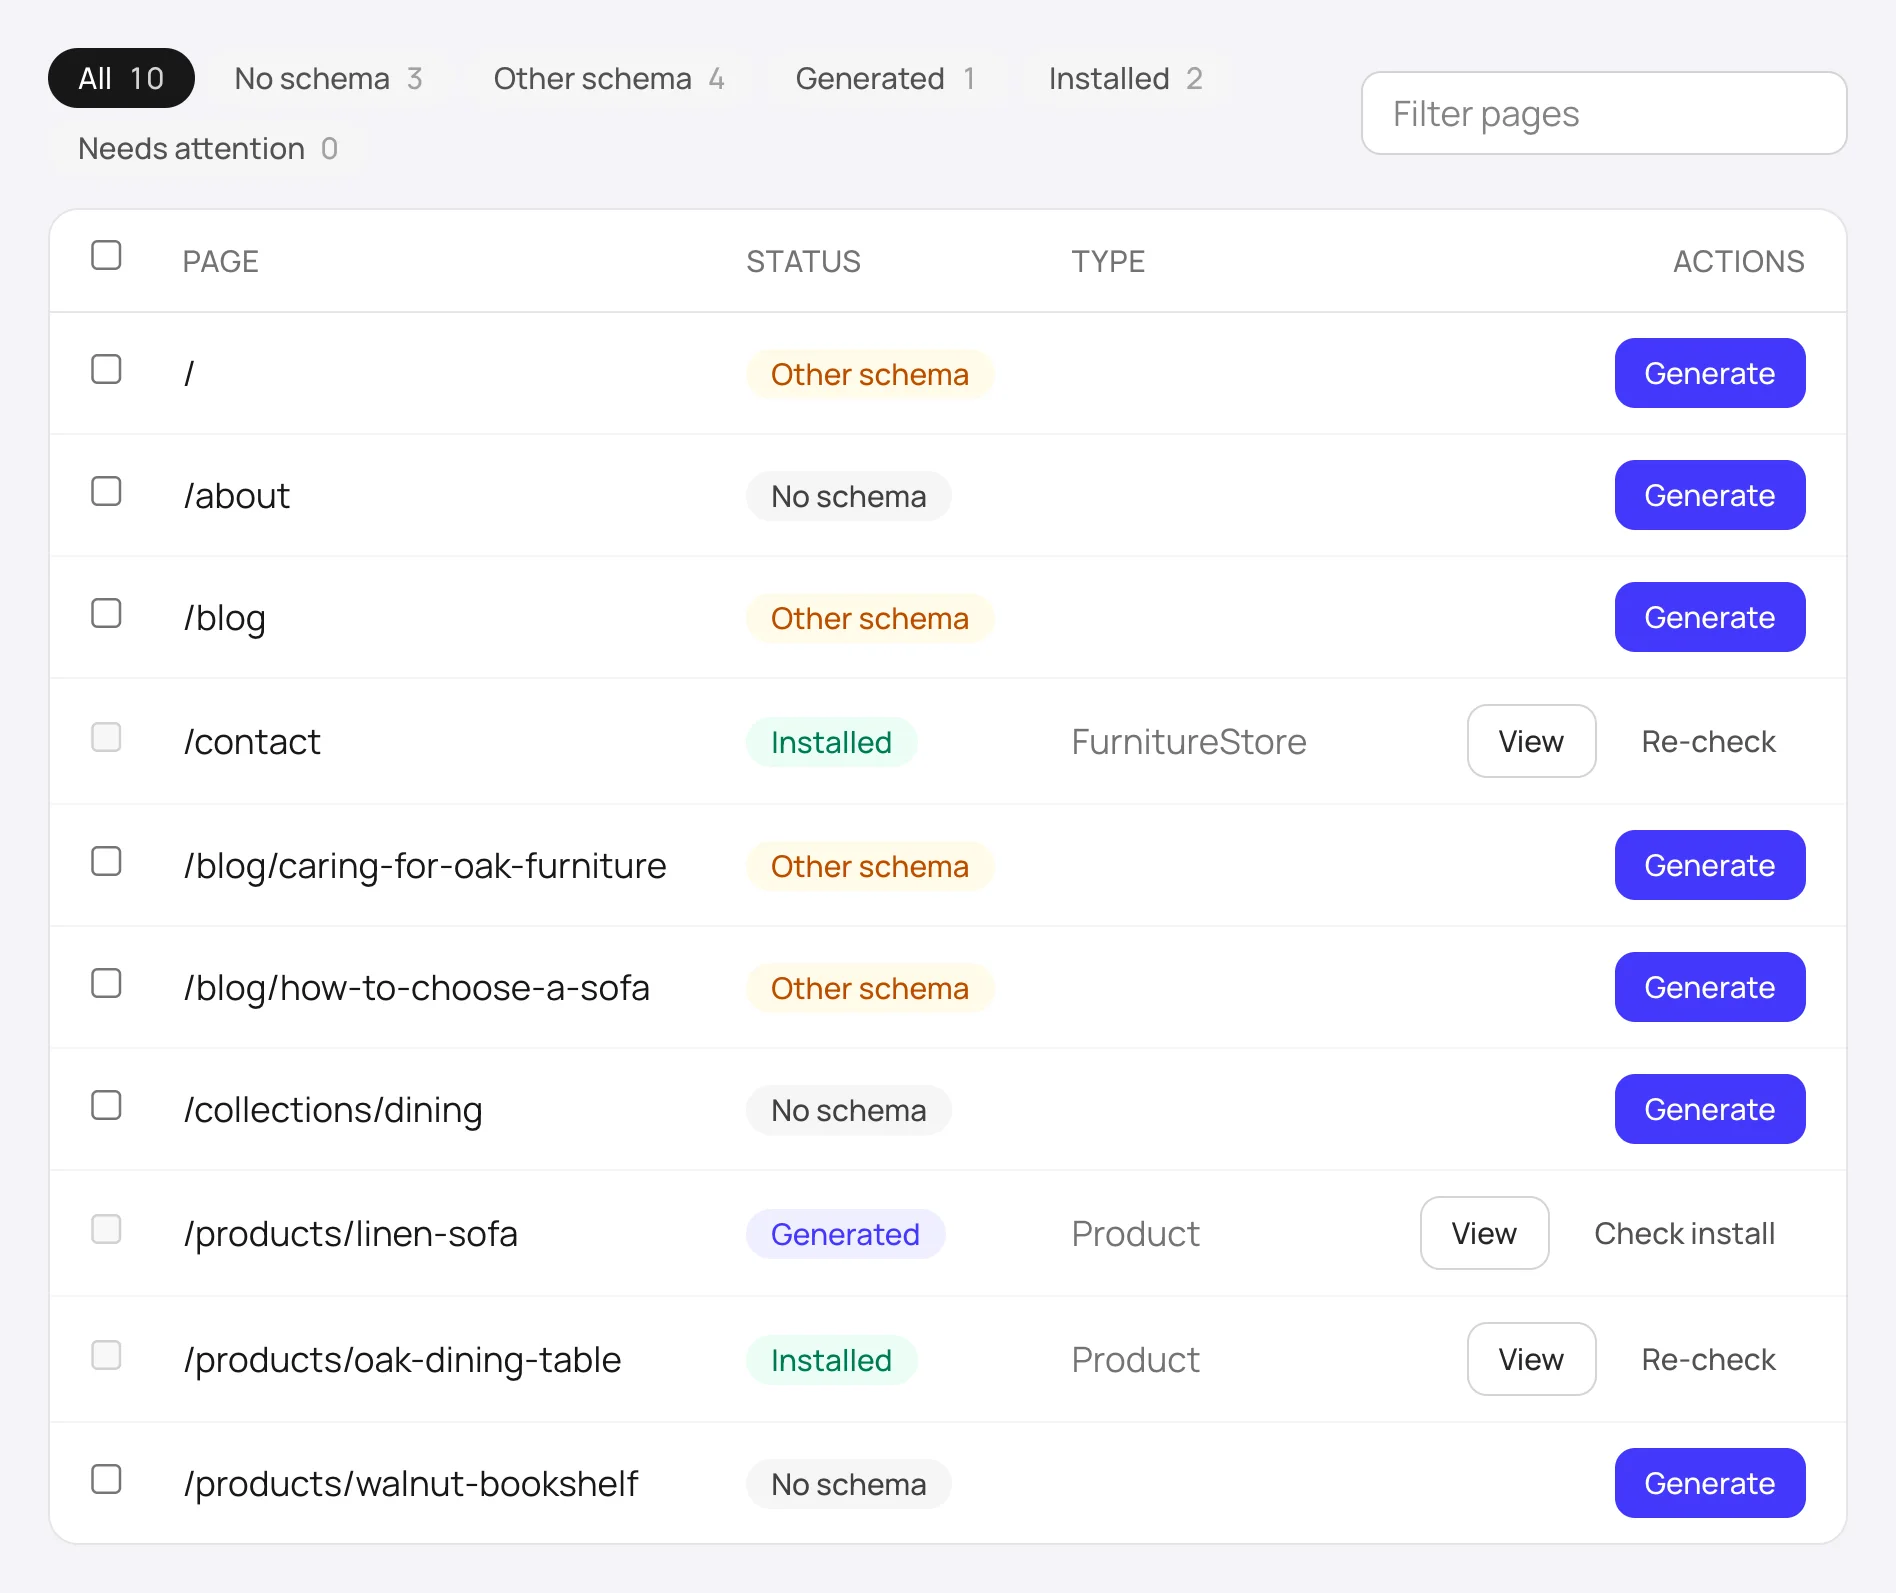
Task: Generate schema for the /blog page
Action: 1710,617
